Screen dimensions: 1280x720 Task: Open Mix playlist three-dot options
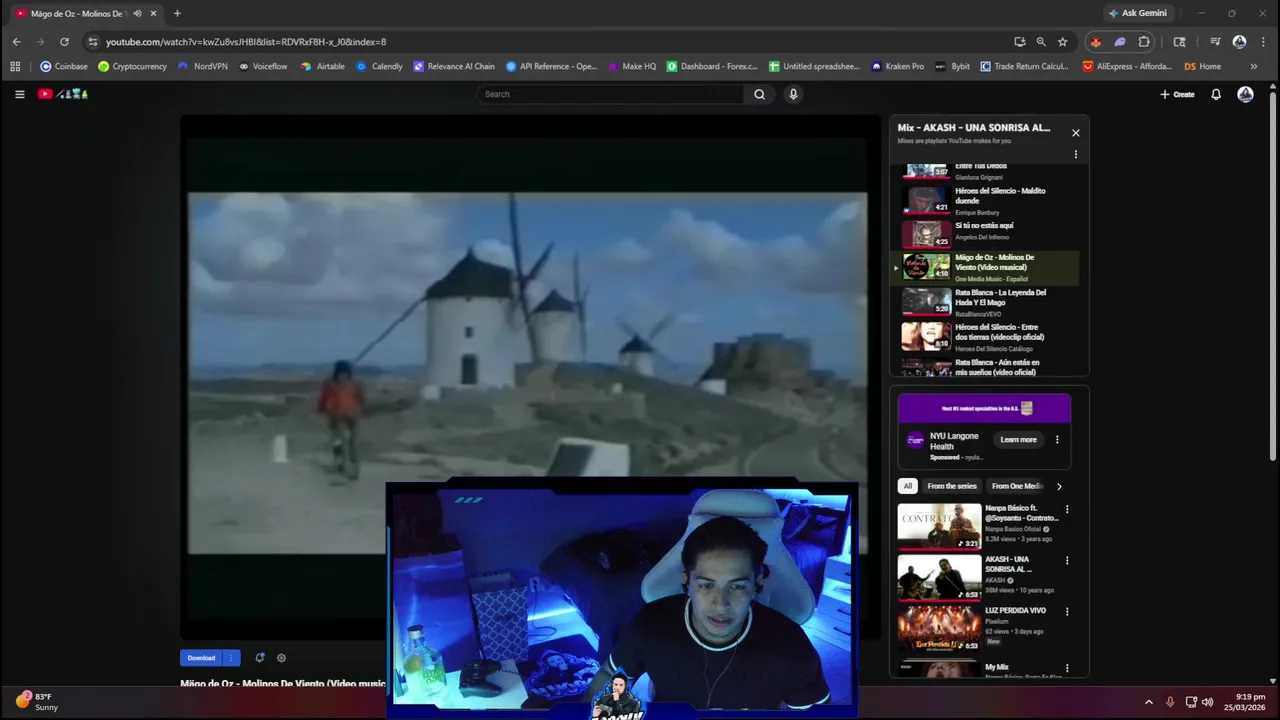(x=1076, y=154)
